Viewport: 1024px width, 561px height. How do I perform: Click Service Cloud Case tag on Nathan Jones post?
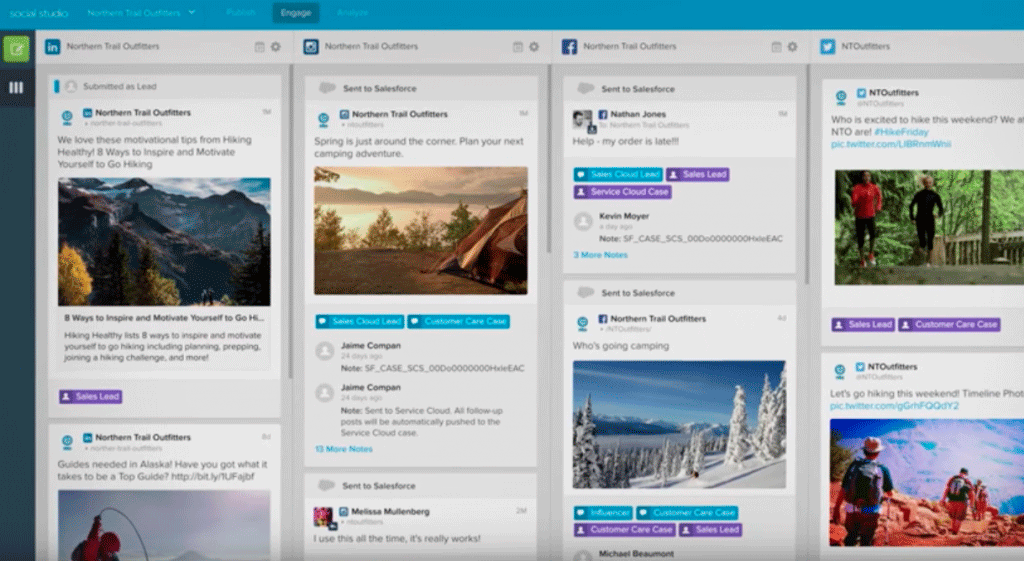tap(623, 192)
